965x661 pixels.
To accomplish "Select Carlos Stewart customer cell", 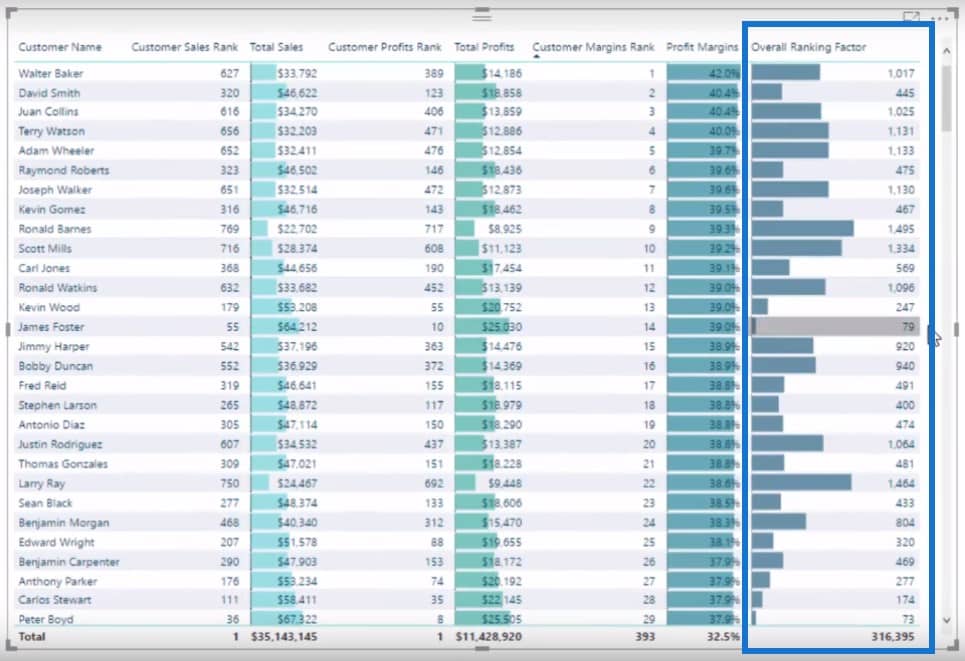I will point(54,600).
